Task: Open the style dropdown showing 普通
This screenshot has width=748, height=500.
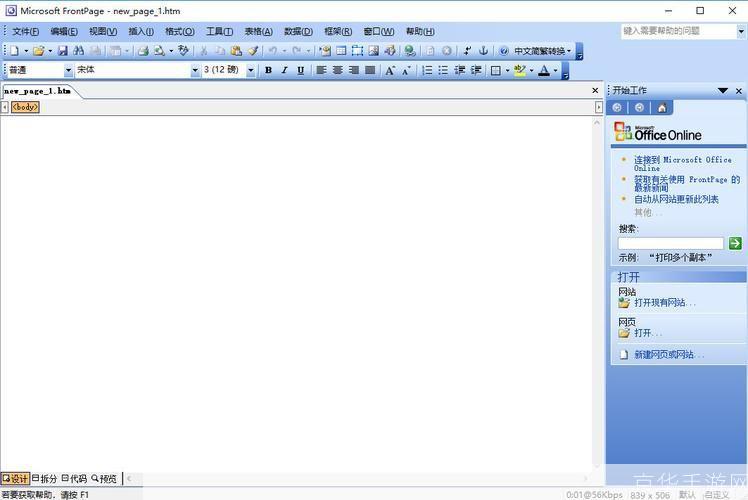Action: tap(68, 70)
